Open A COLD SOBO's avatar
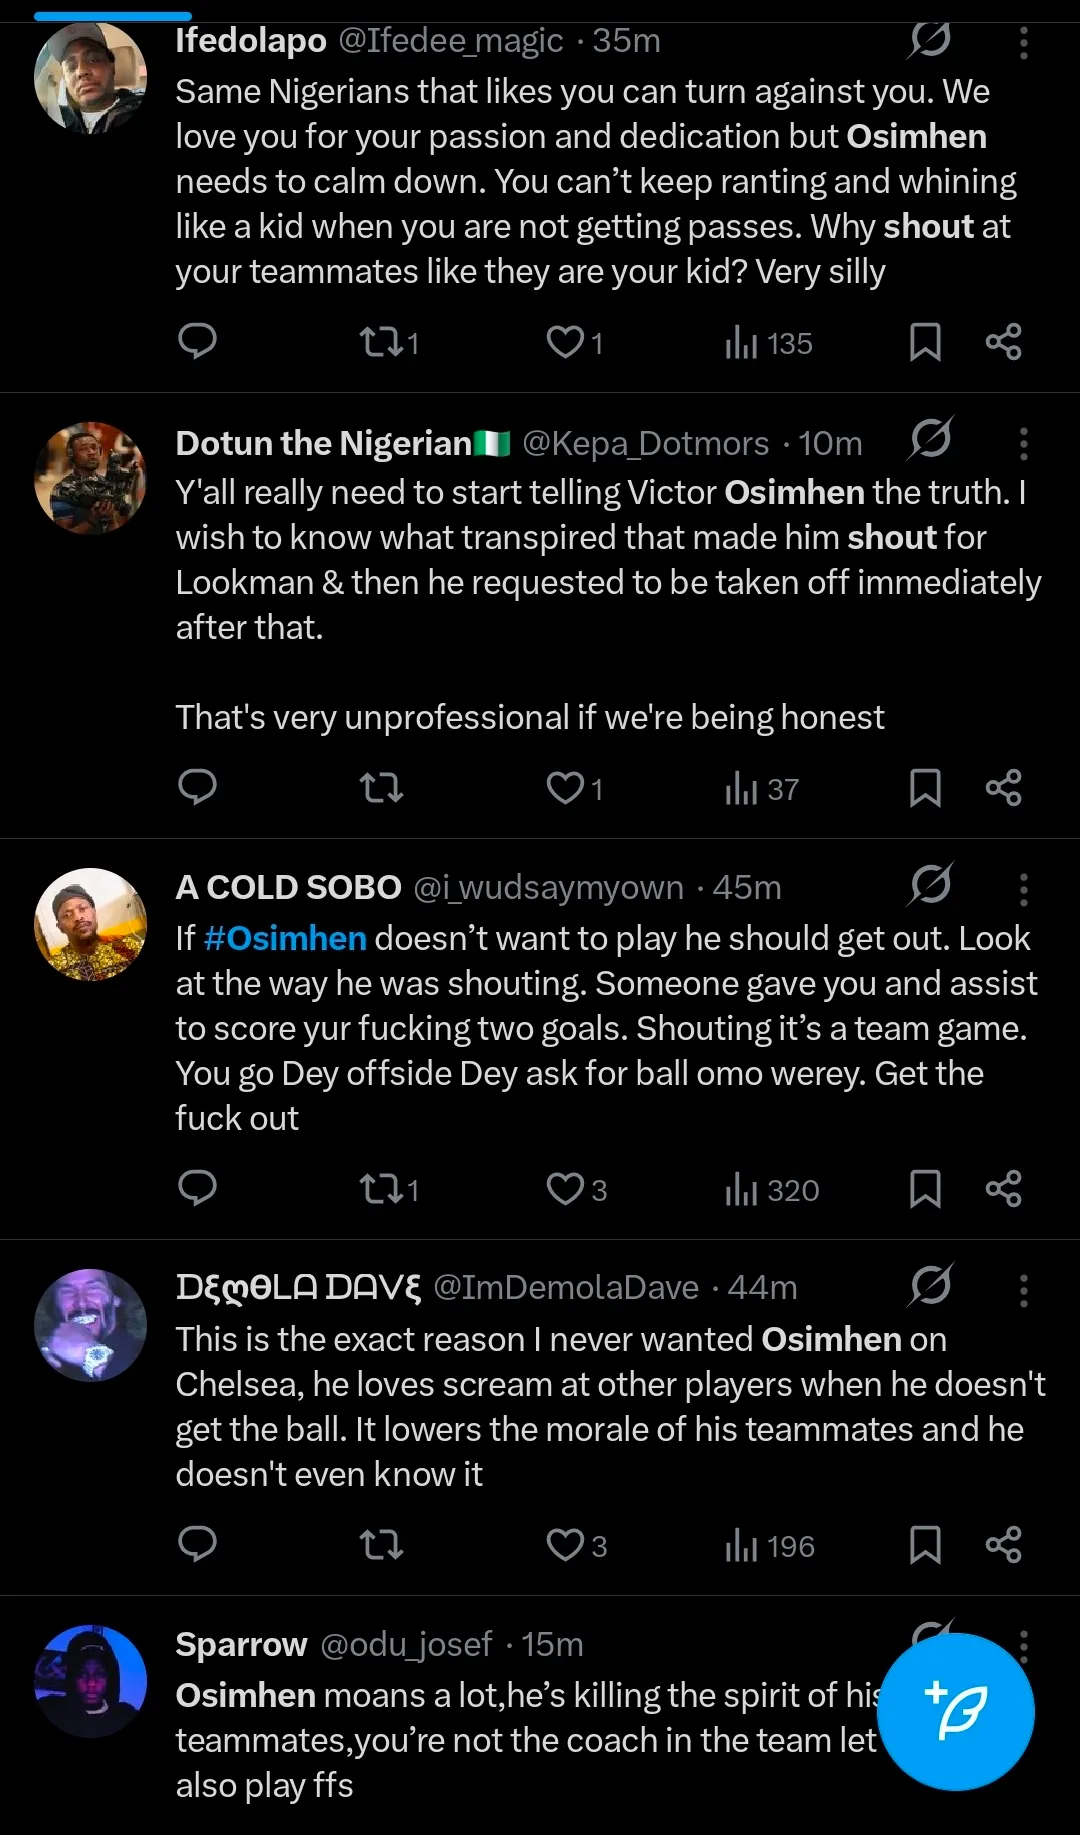Image resolution: width=1080 pixels, height=1835 pixels. pos(90,924)
